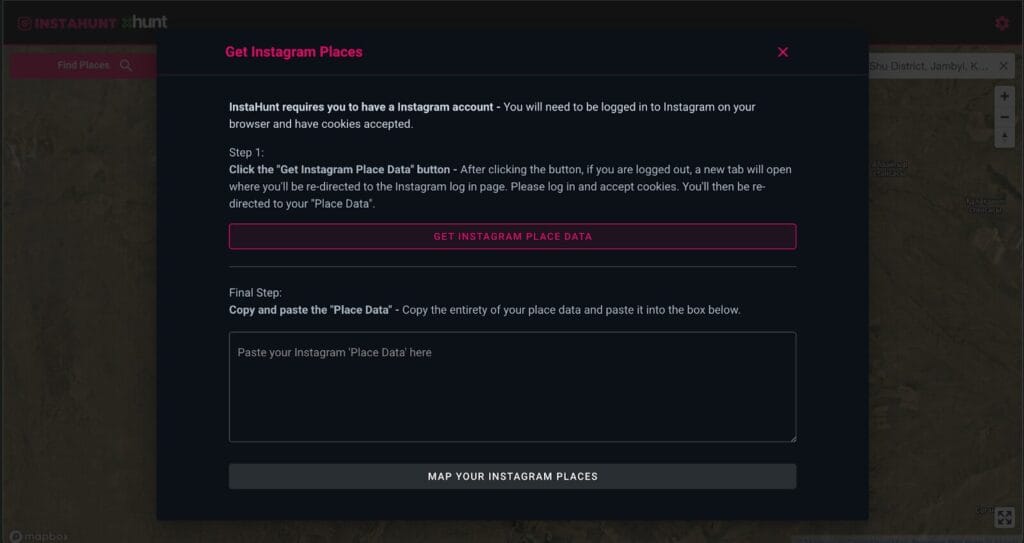Click the hunt logo text

(x=146, y=22)
